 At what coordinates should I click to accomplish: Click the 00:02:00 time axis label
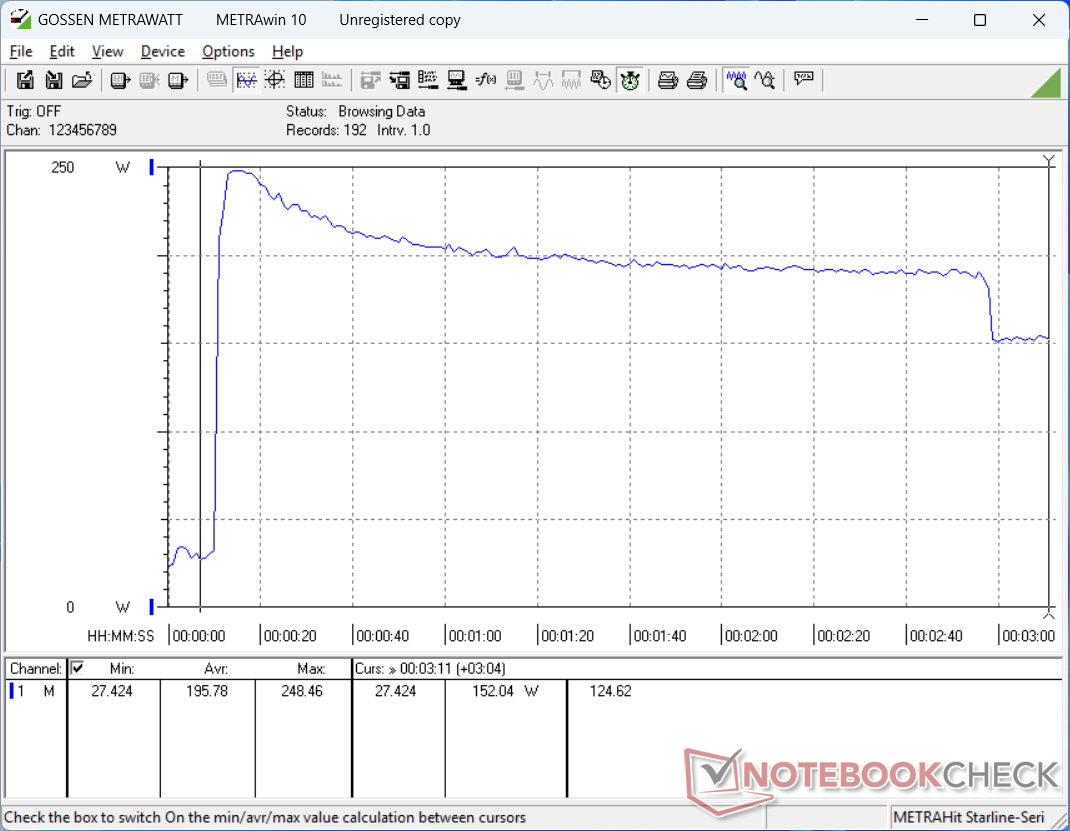pyautogui.click(x=751, y=636)
